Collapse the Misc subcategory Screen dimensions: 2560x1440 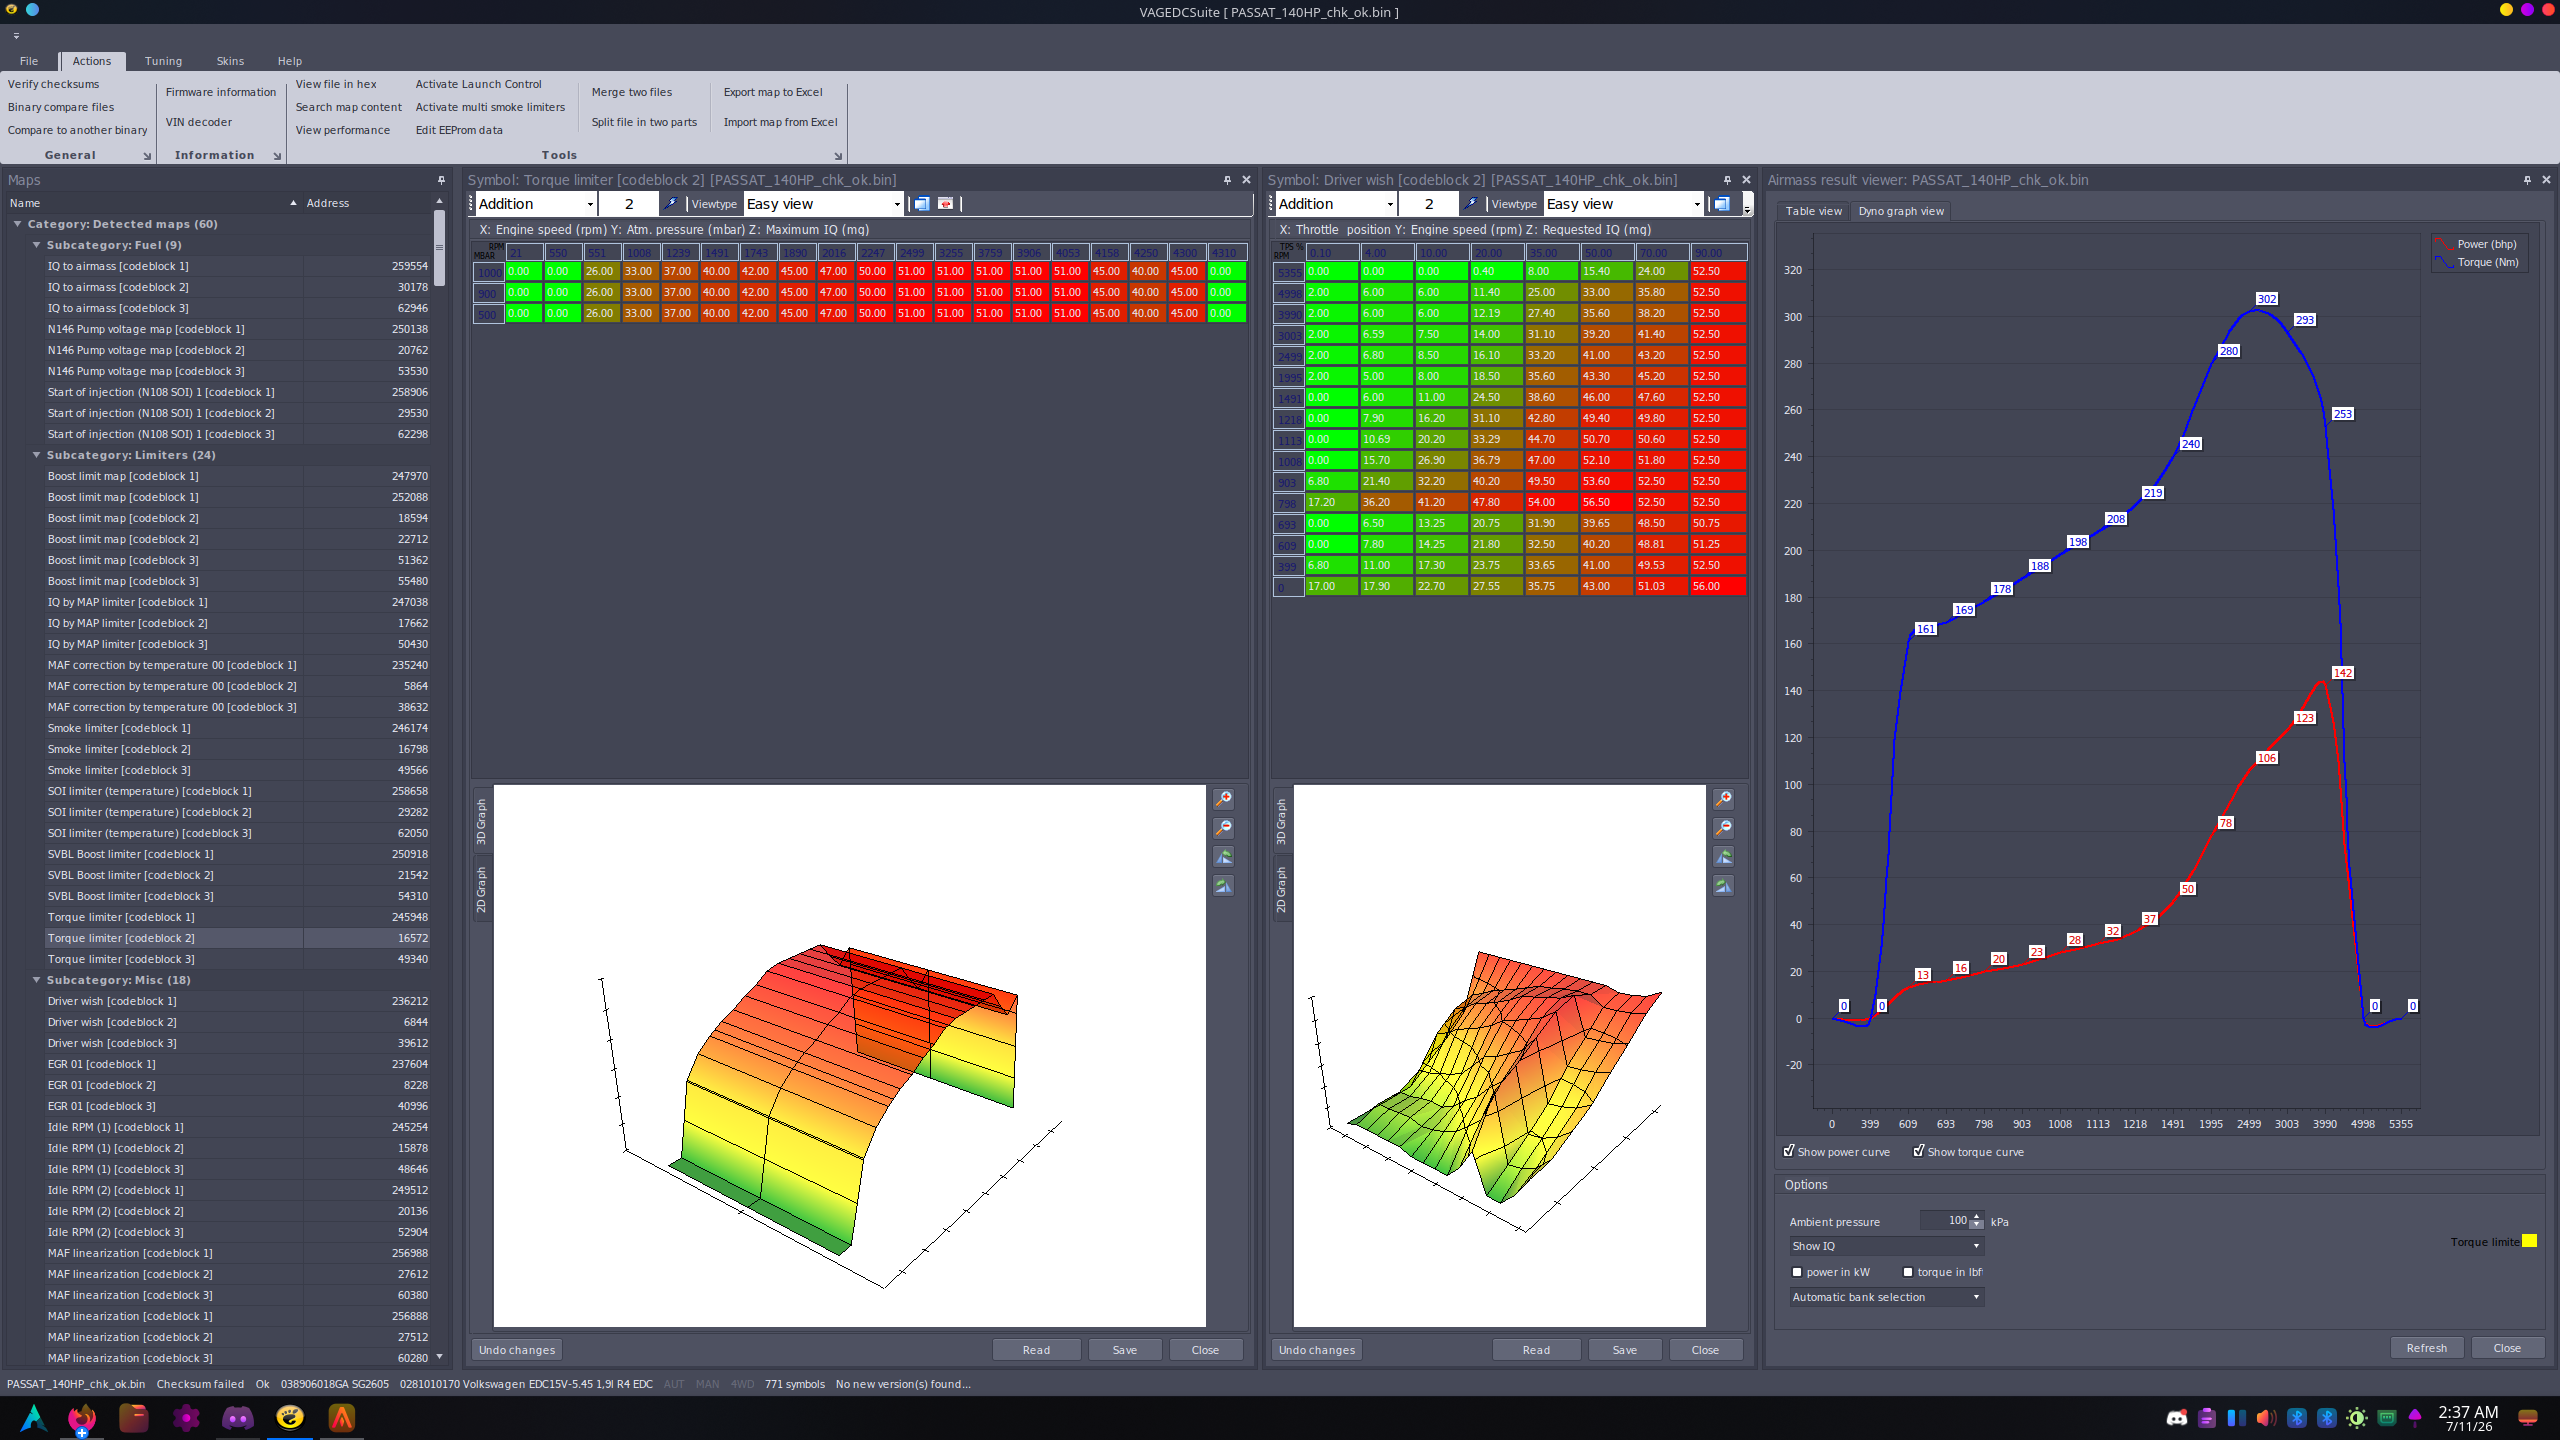point(37,980)
